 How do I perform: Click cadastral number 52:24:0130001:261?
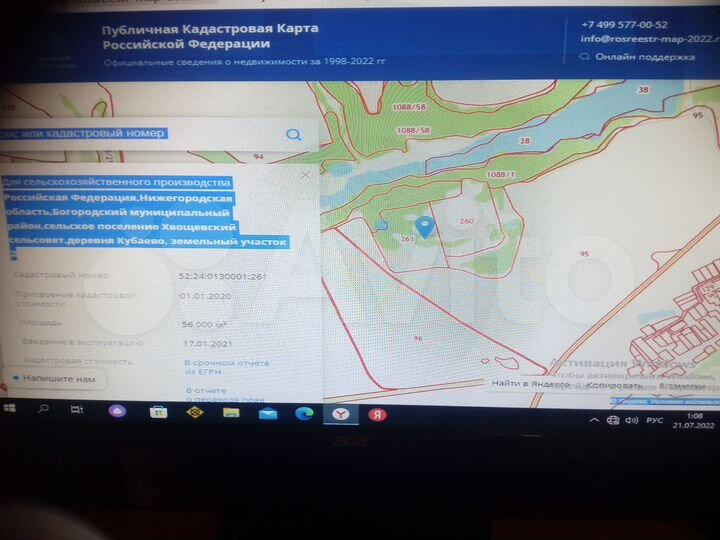click(222, 276)
